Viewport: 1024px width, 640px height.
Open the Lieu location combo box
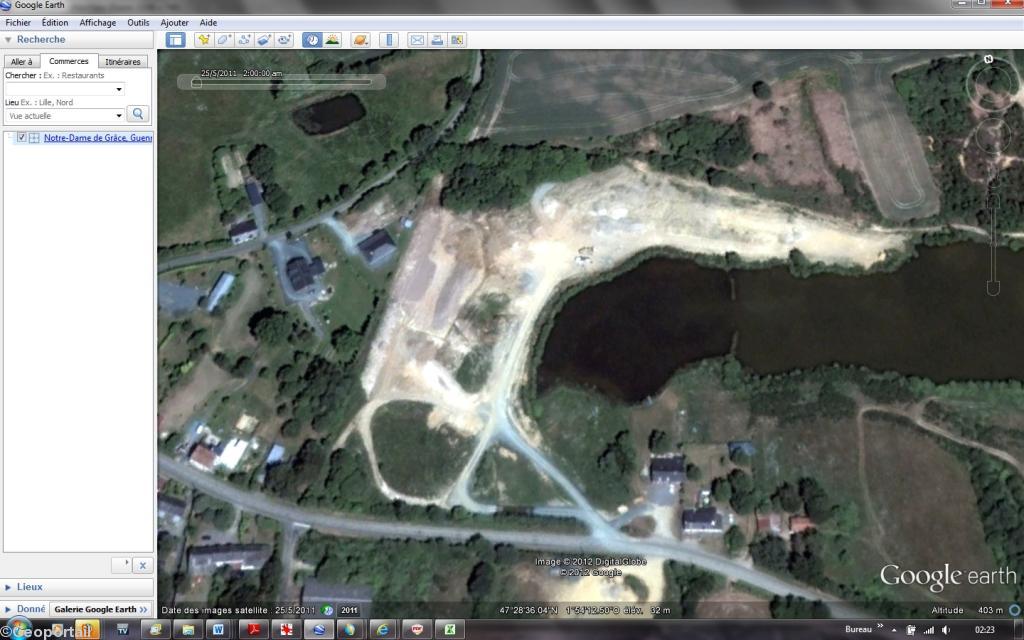64,116
